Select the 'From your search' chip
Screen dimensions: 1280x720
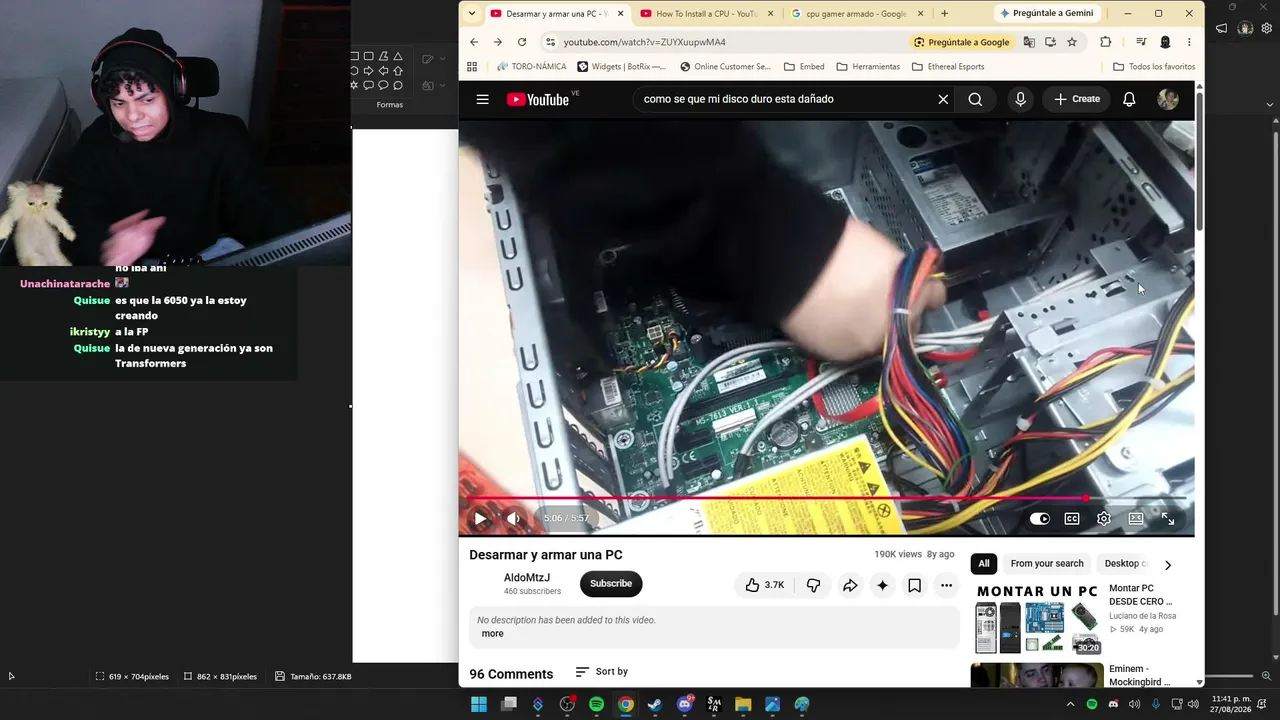point(1047,563)
